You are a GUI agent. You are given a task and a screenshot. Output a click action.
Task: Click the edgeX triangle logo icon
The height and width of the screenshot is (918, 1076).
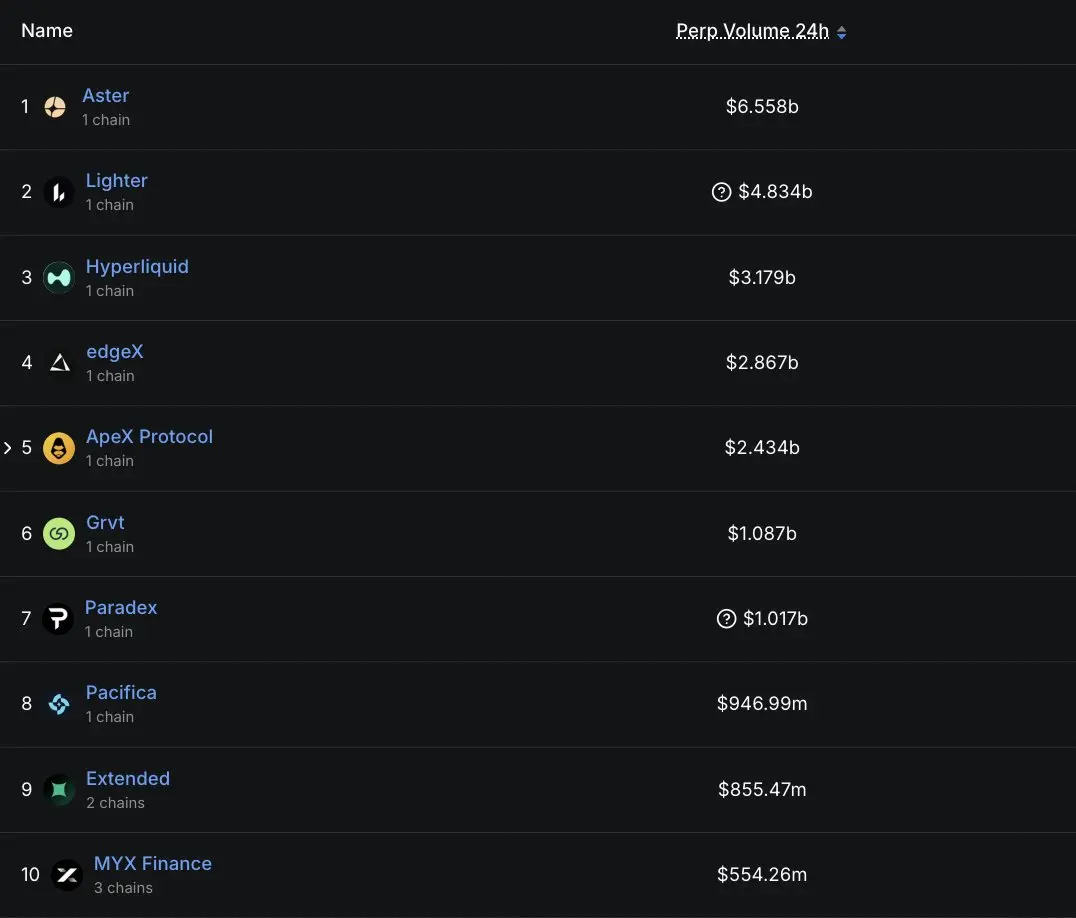pyautogui.click(x=59, y=362)
